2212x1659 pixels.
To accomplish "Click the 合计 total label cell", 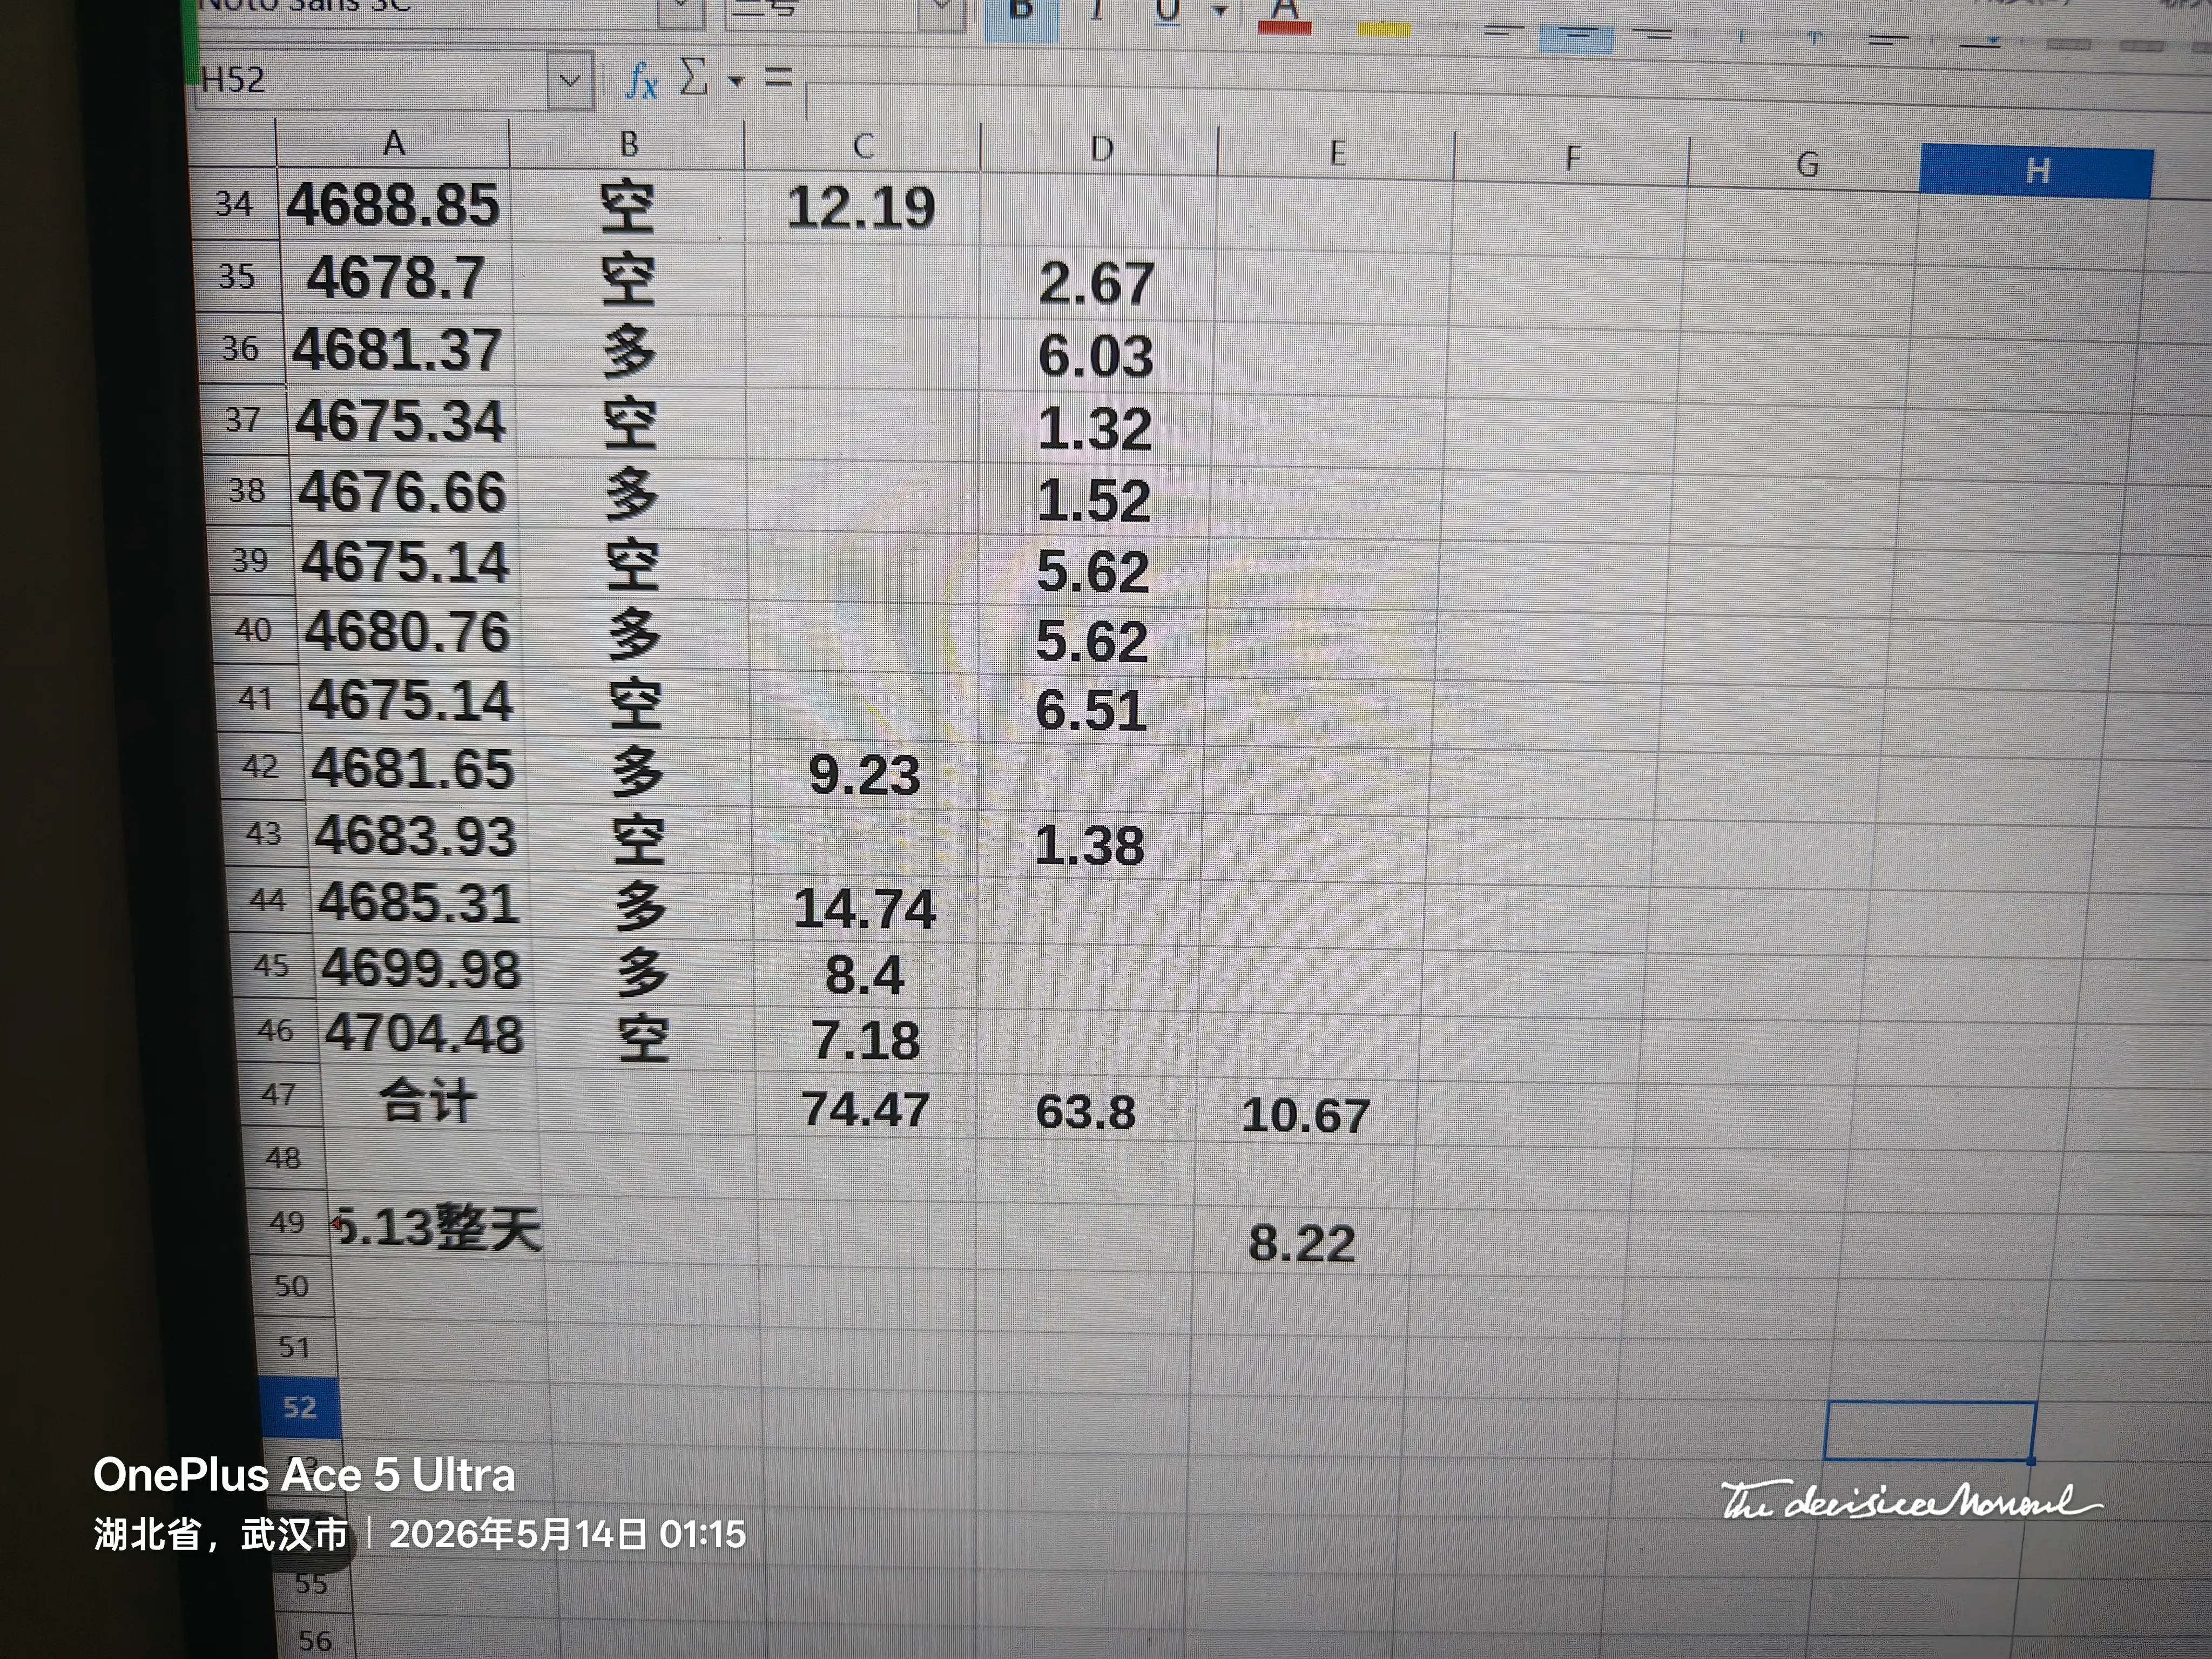I will [x=428, y=1100].
